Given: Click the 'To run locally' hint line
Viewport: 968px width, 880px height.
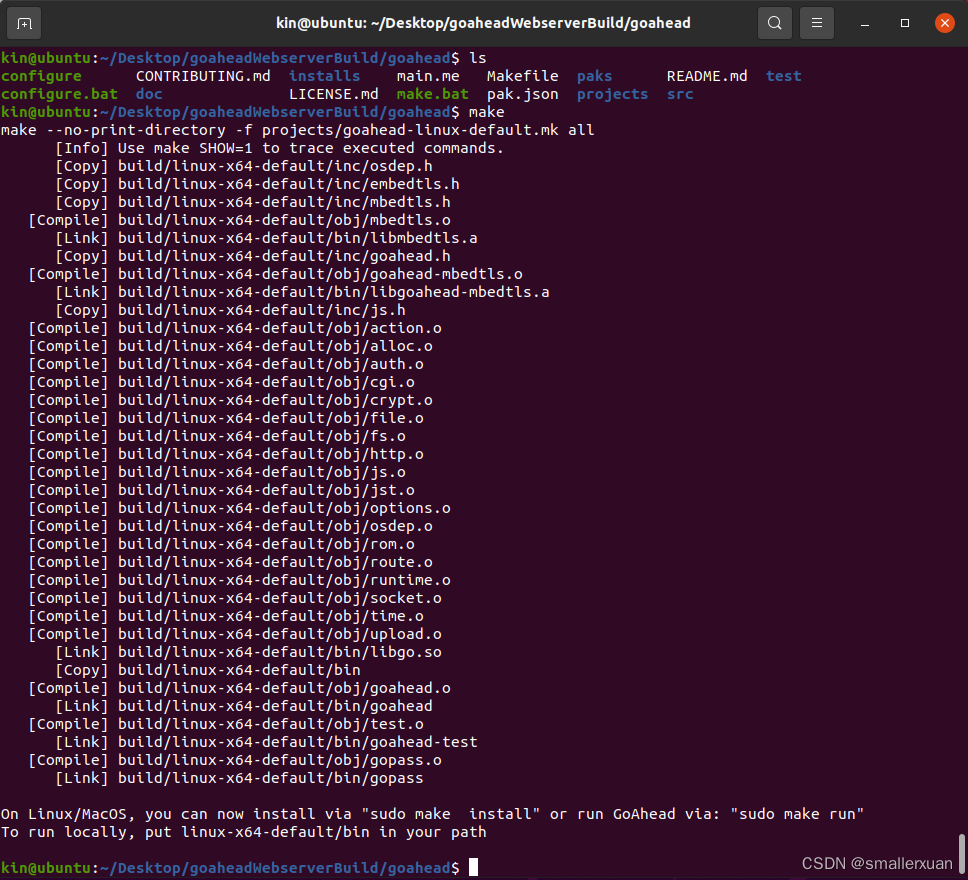Looking at the screenshot, I should (x=244, y=832).
